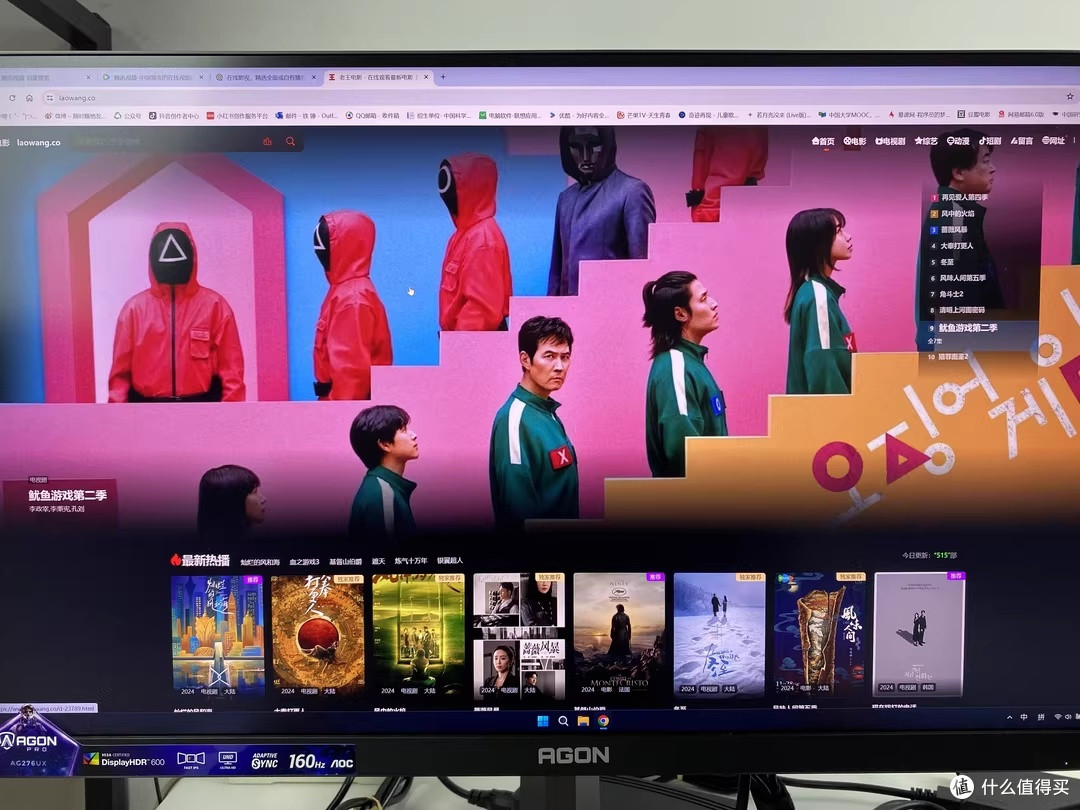Open a new browser tab with plus
The width and height of the screenshot is (1080, 810).
pyautogui.click(x=443, y=77)
